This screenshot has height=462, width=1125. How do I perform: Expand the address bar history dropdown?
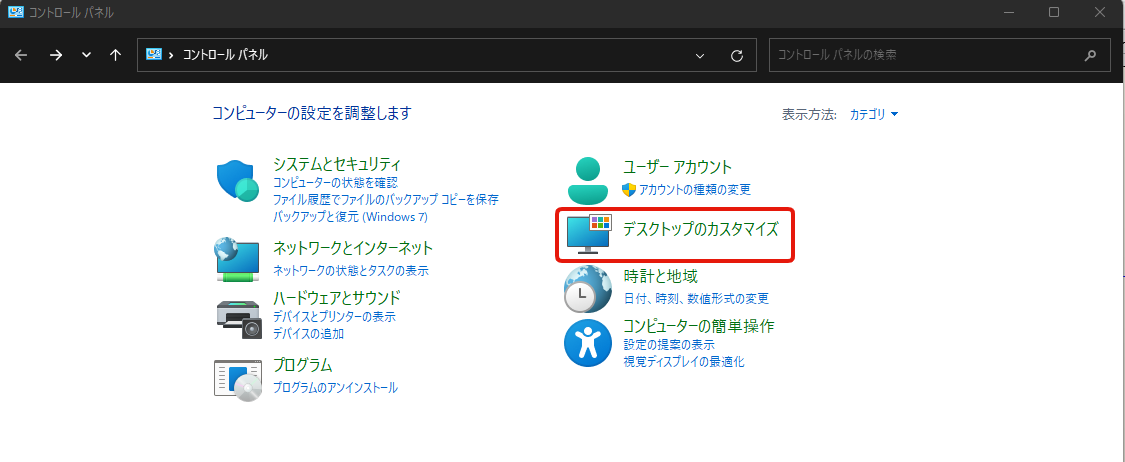click(x=700, y=56)
